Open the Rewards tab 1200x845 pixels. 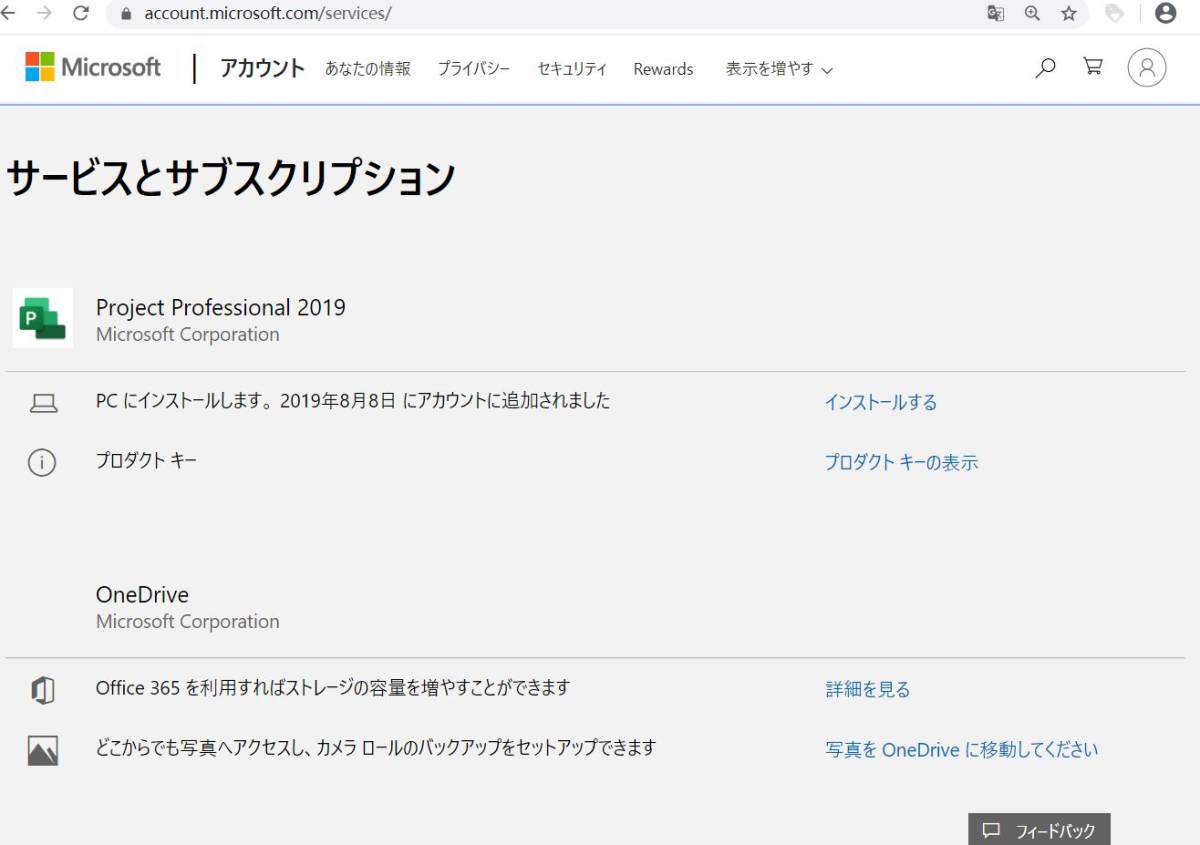click(x=663, y=69)
